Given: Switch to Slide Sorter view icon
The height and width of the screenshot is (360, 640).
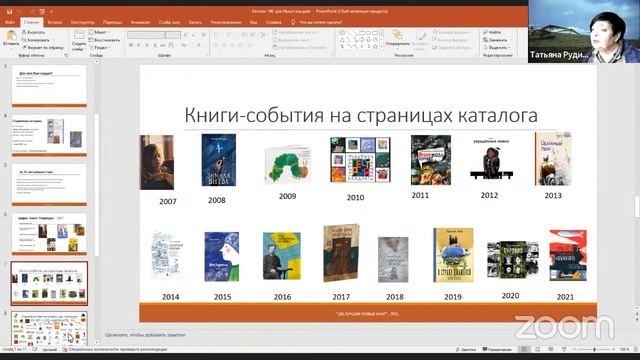Looking at the screenshot, I should pos(538,349).
